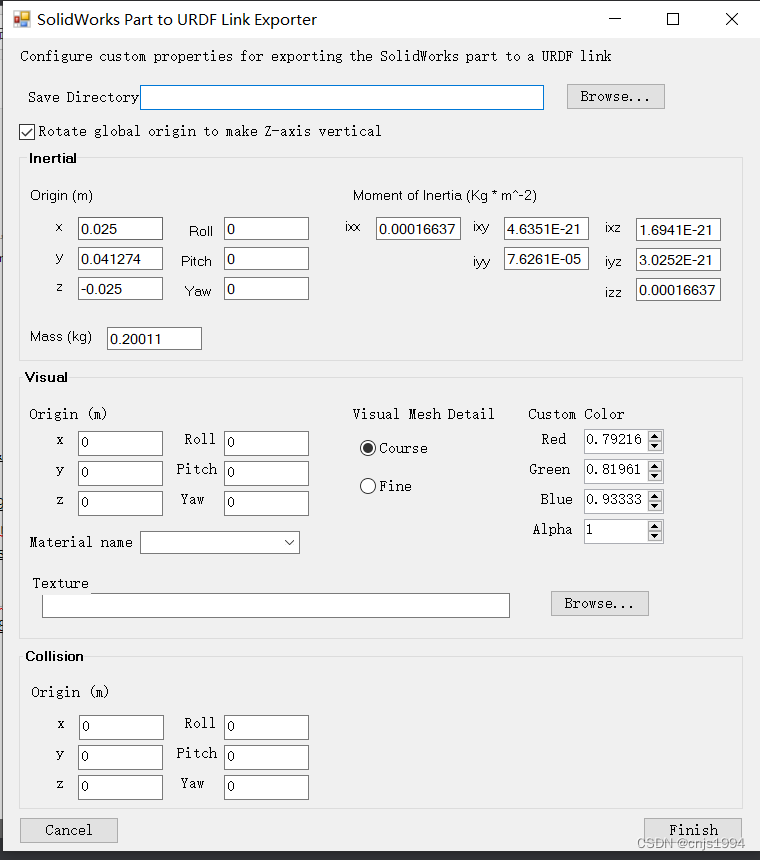
Task: Close the URDF Link Exporter window
Action: click(731, 19)
